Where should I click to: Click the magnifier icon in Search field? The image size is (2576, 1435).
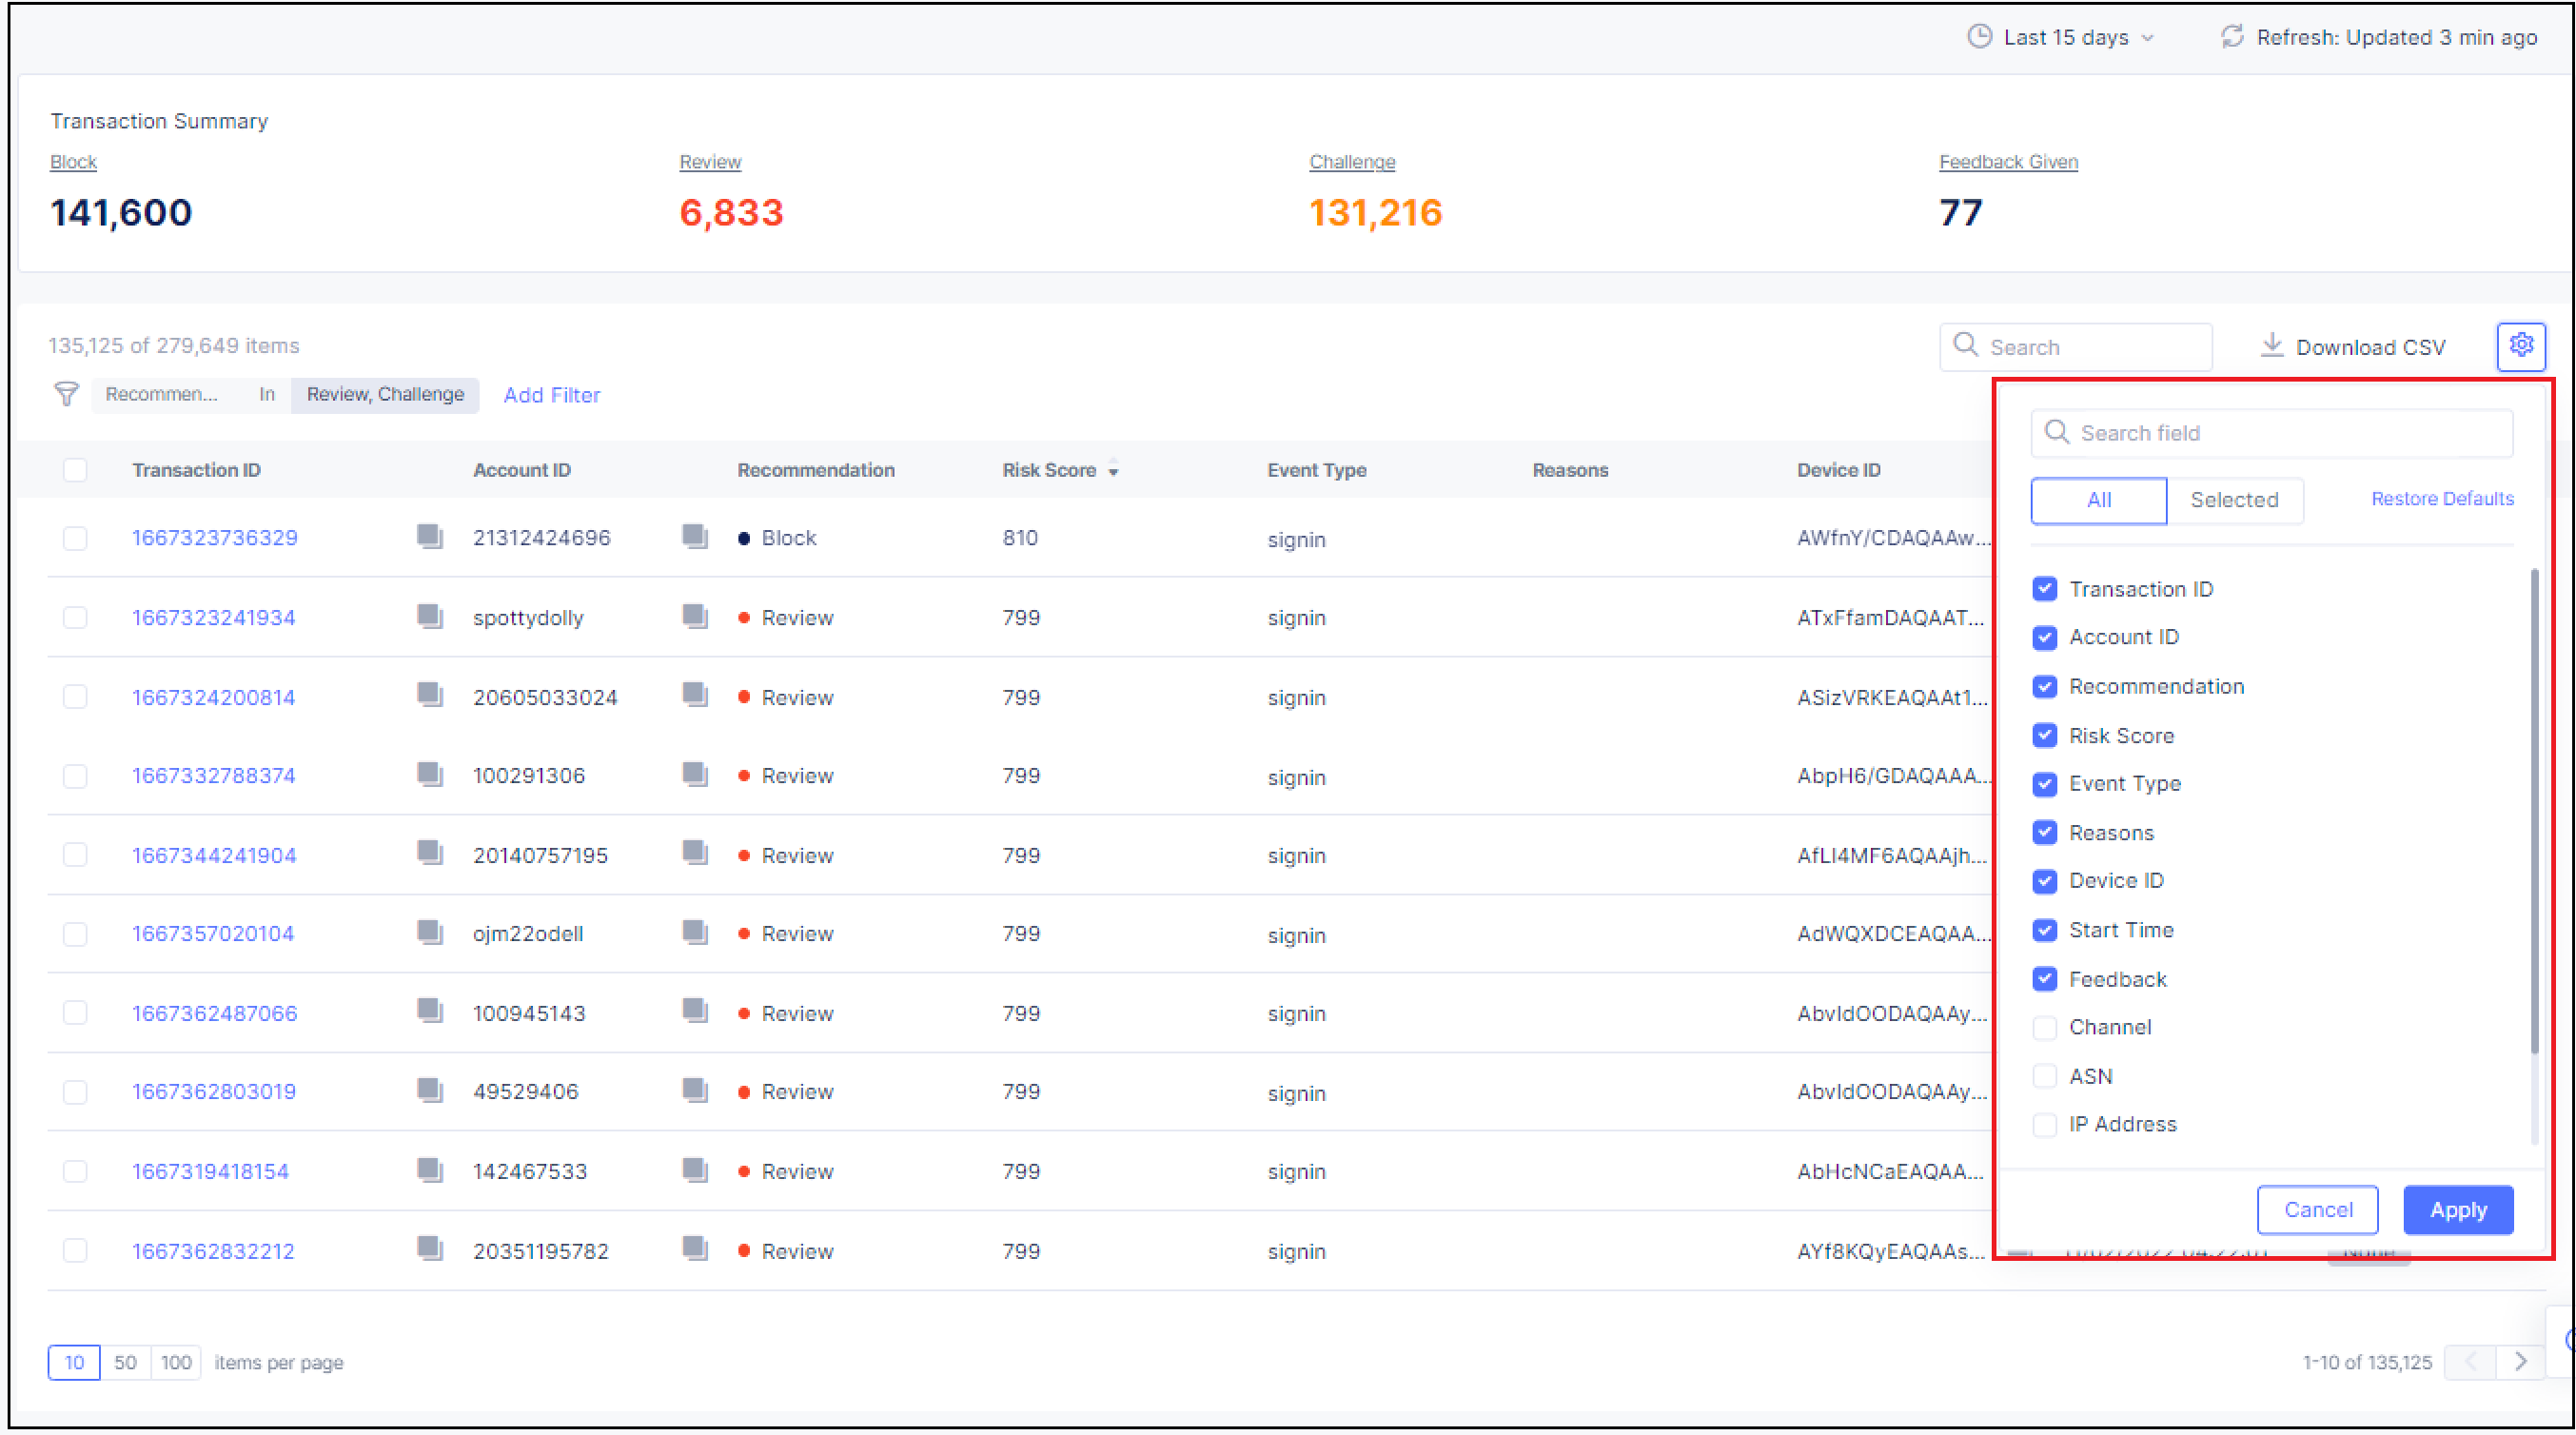pyautogui.click(x=2057, y=432)
